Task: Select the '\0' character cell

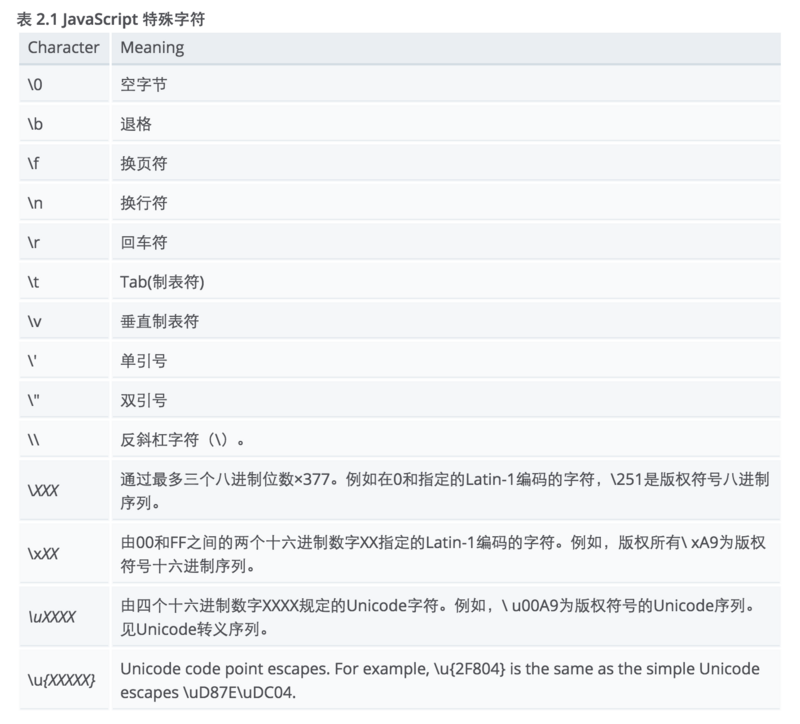Action: click(64, 84)
